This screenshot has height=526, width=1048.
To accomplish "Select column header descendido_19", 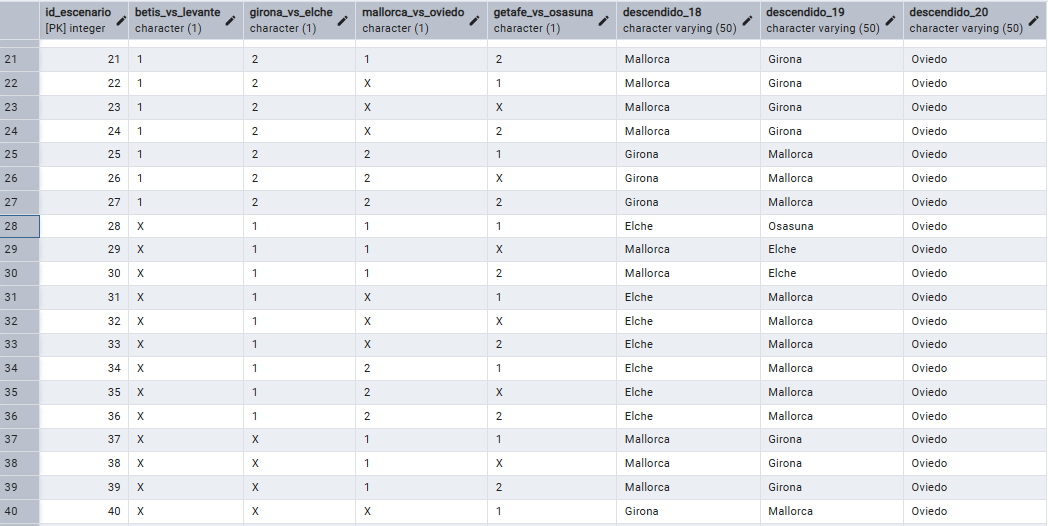I will (832, 20).
